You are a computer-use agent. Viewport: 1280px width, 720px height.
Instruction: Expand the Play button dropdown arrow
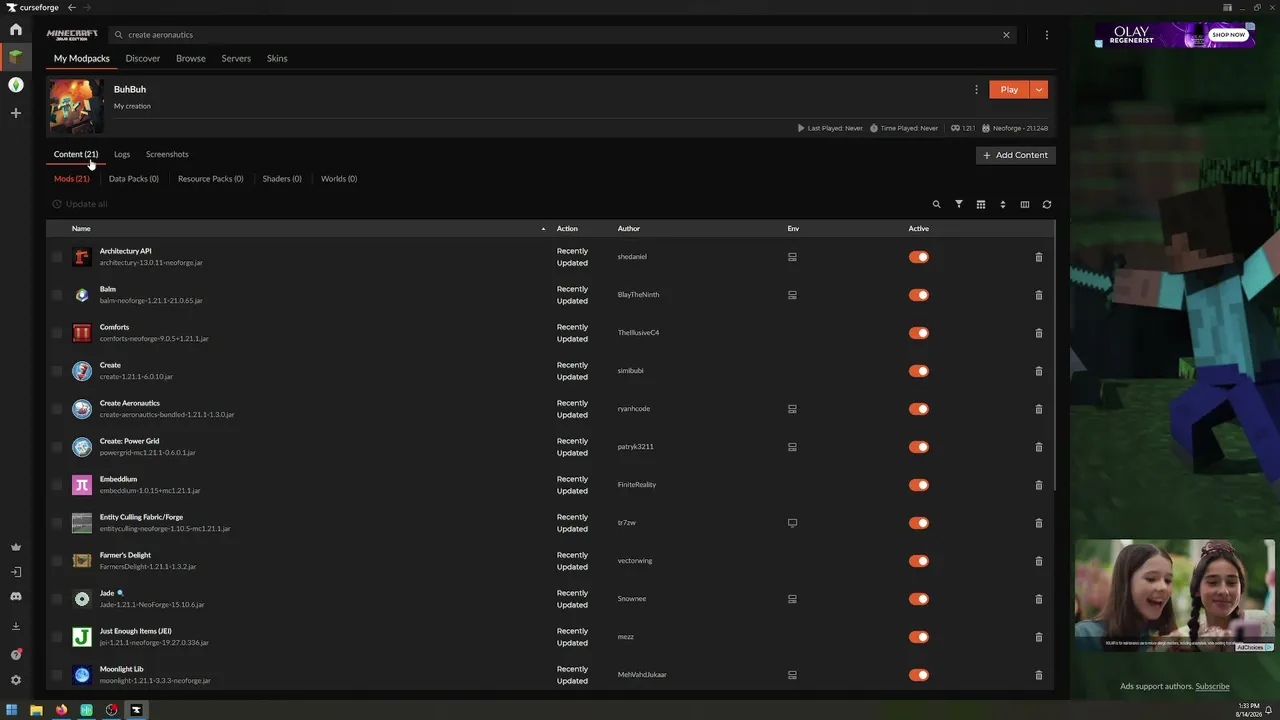(x=1039, y=90)
